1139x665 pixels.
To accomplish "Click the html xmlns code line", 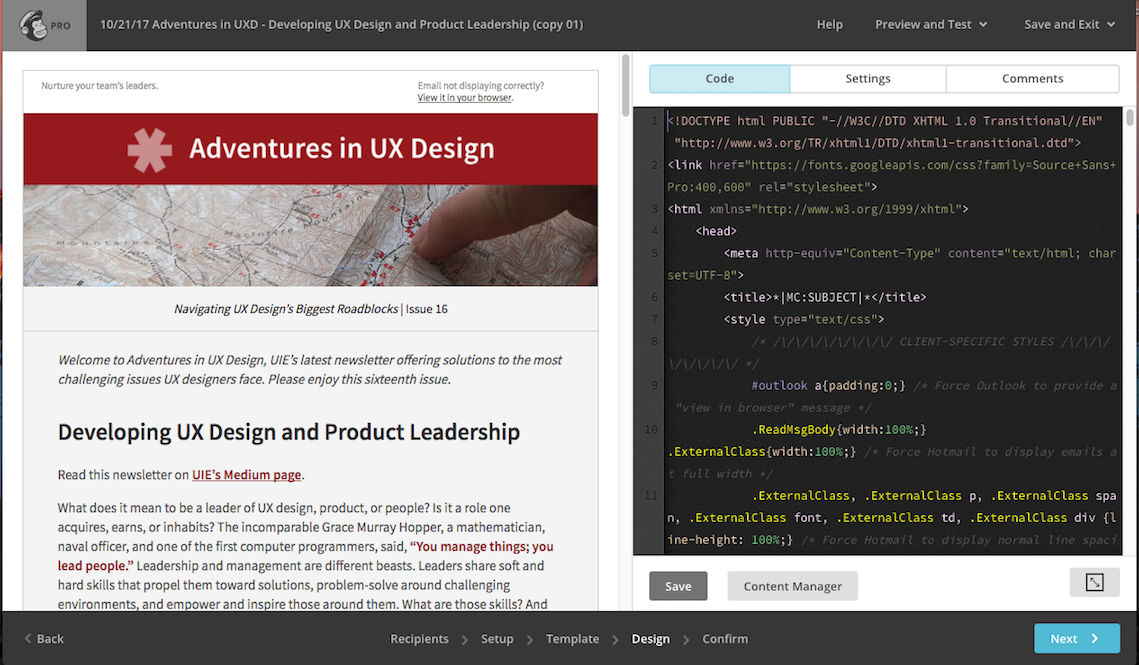I will pos(818,209).
